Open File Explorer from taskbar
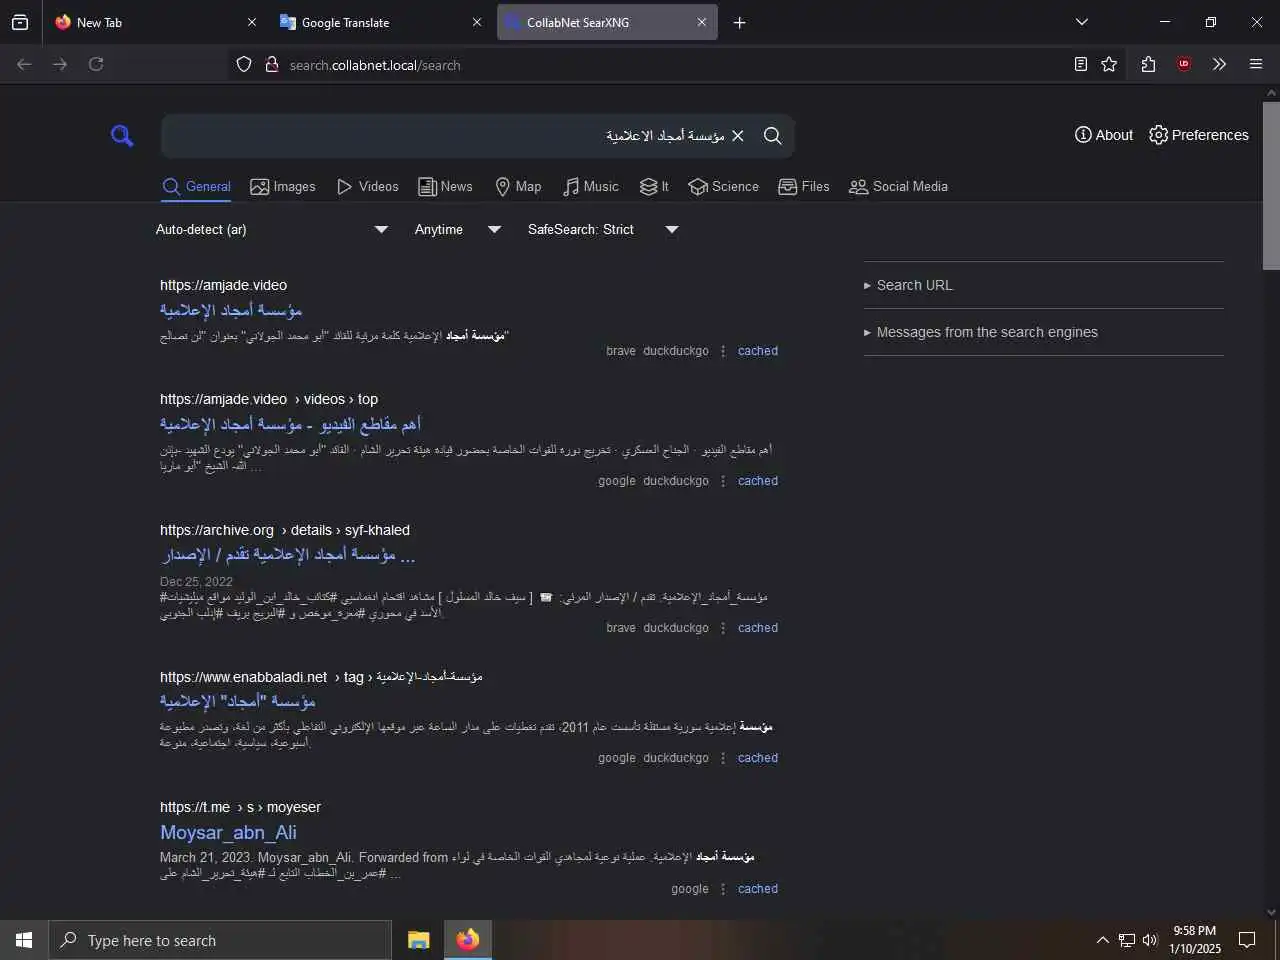Screen dimensions: 1280x960 (418, 940)
